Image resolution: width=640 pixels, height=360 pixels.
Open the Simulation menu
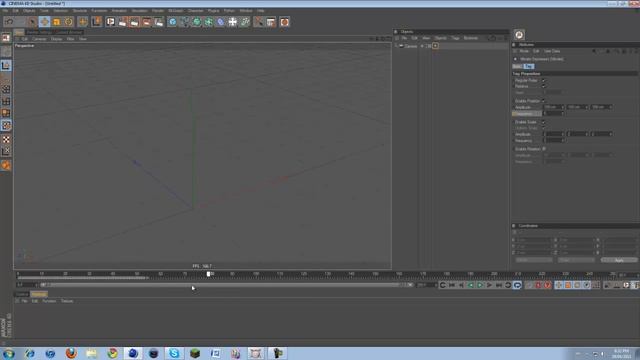pos(139,11)
